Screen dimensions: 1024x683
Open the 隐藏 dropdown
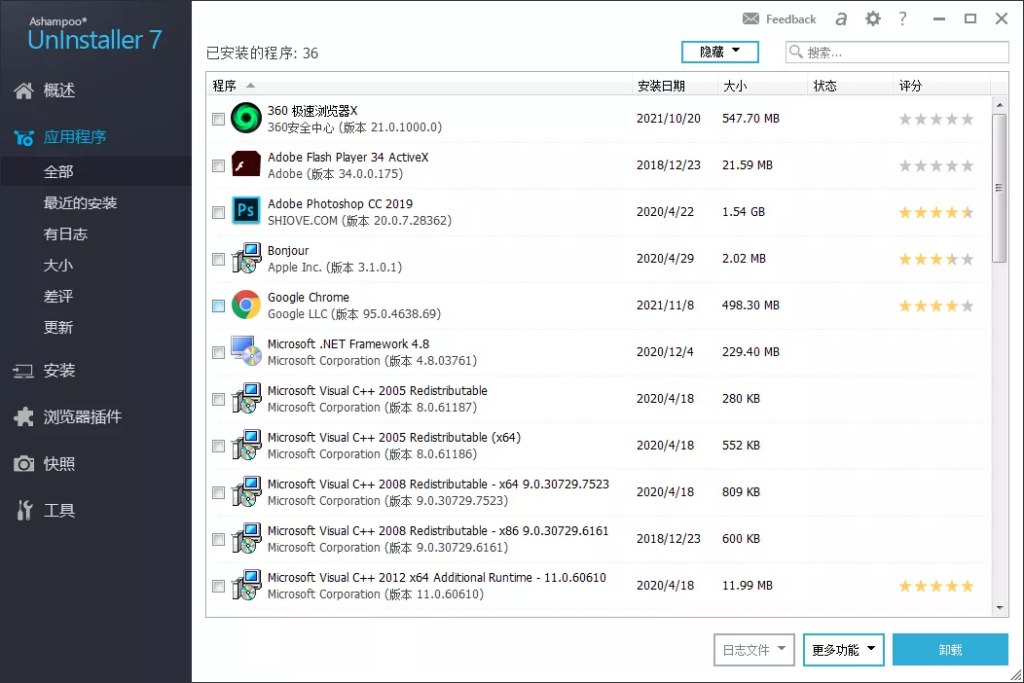pos(720,52)
